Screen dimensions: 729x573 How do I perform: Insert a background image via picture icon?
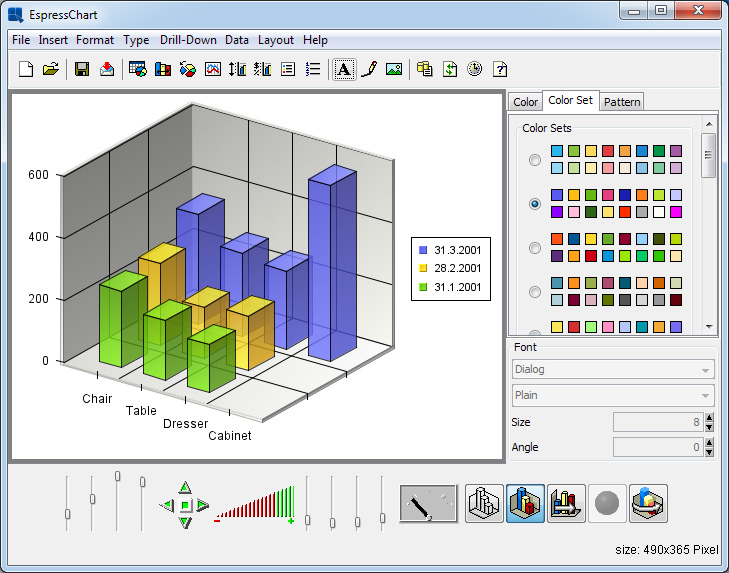coord(394,69)
